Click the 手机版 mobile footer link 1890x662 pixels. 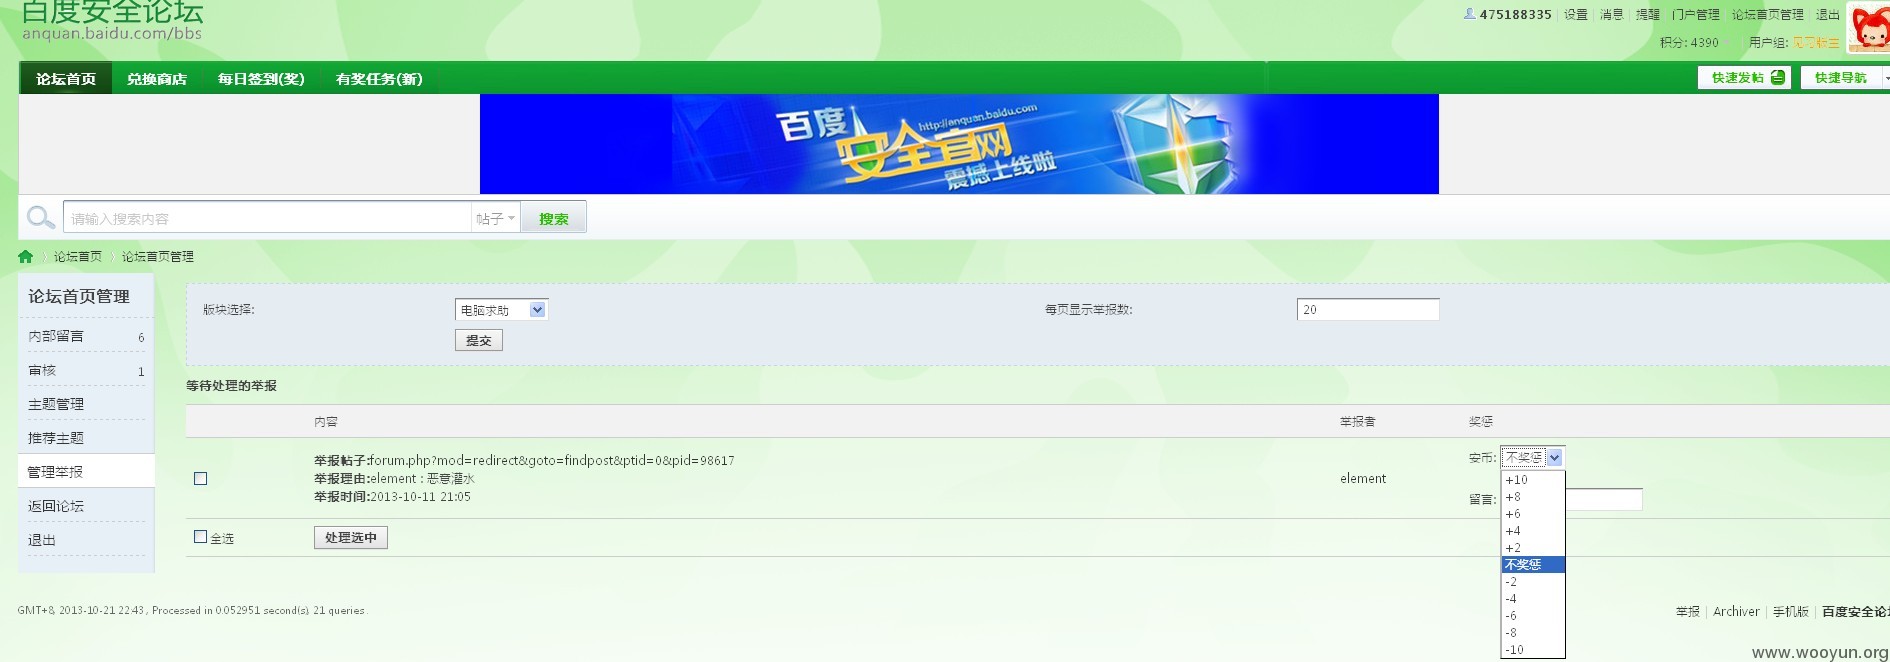[x=1791, y=611]
